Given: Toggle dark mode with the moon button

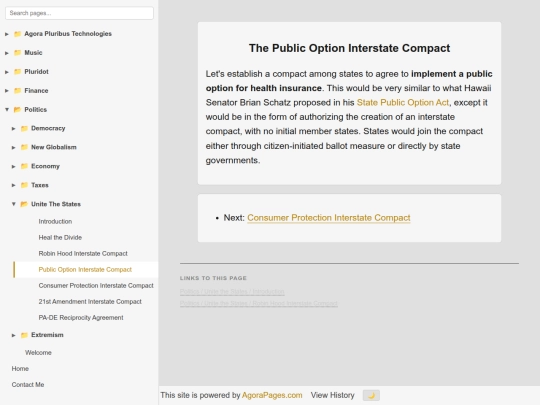Looking at the screenshot, I should (x=371, y=395).
